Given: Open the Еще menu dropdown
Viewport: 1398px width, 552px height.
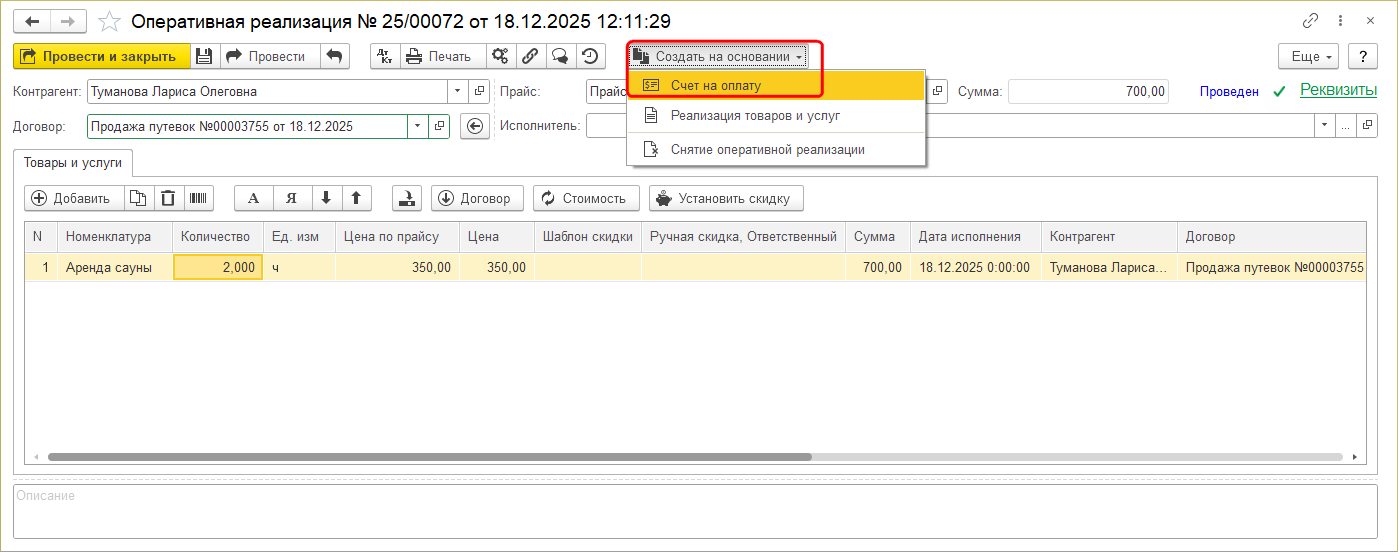Looking at the screenshot, I should click(x=1309, y=56).
